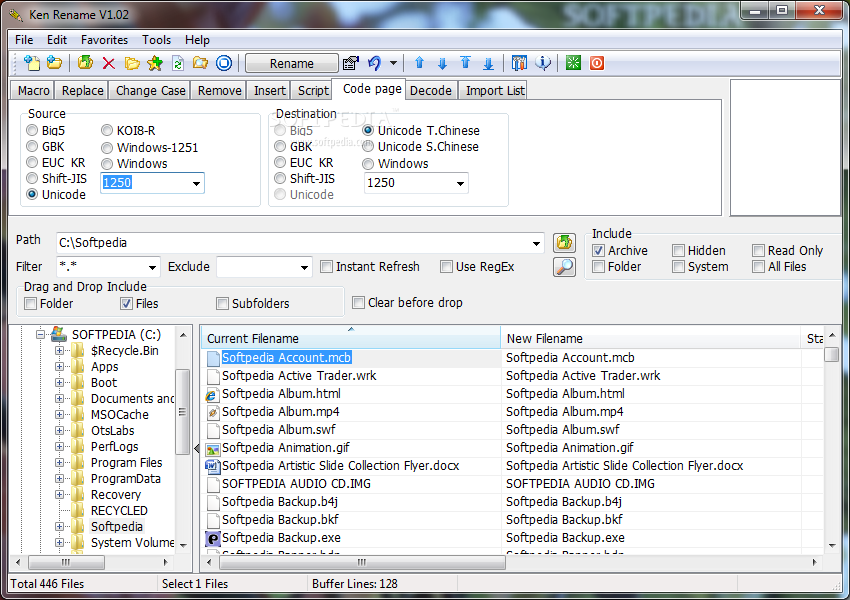The height and width of the screenshot is (600, 850).
Task: Enable the Instant Refresh checkbox
Action: point(326,267)
